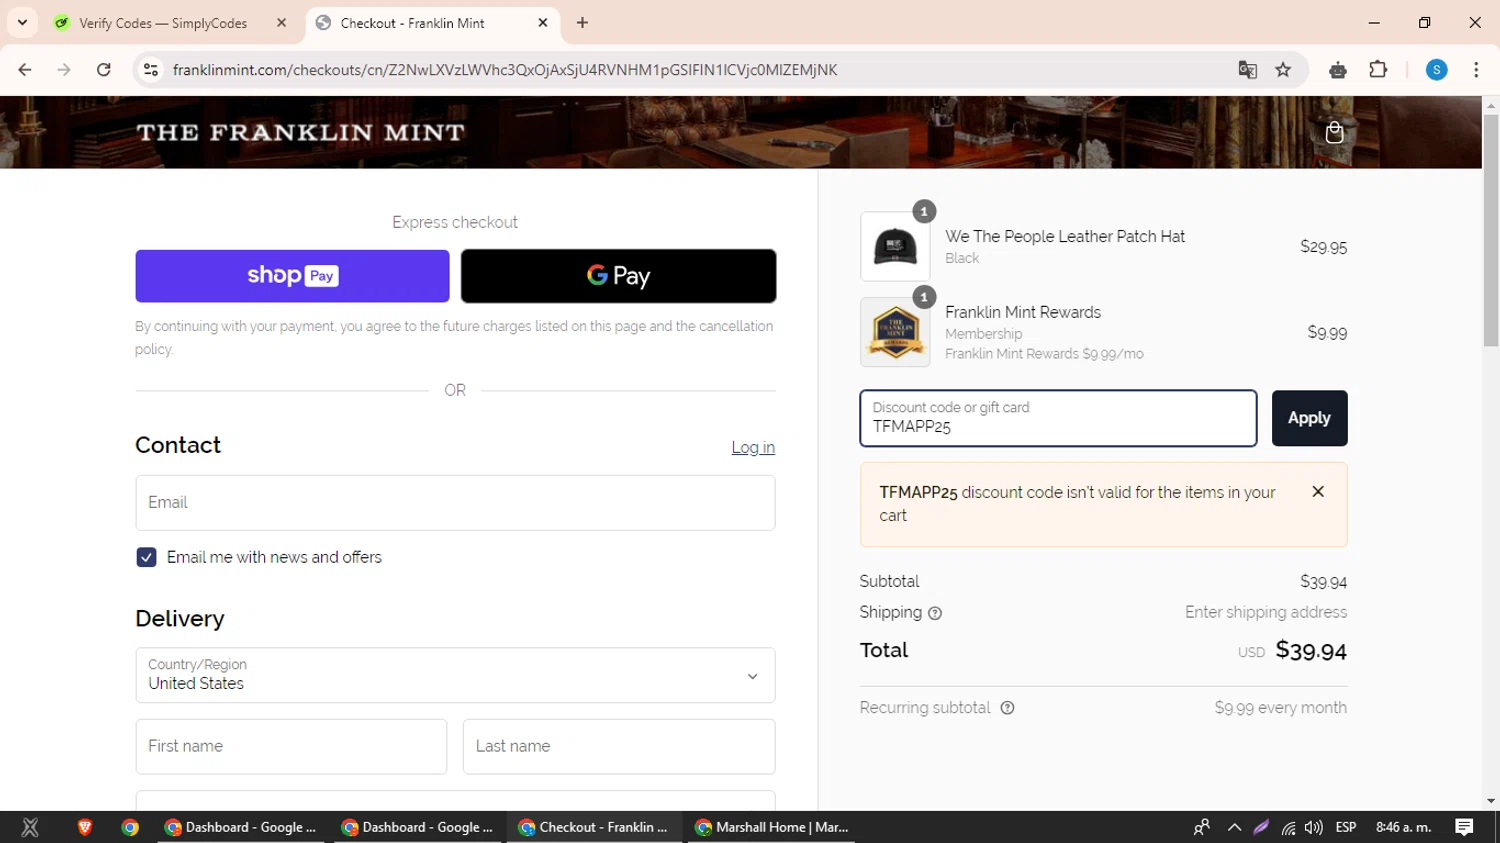Open the X app in taskbar
1500x843 pixels.
coord(30,827)
